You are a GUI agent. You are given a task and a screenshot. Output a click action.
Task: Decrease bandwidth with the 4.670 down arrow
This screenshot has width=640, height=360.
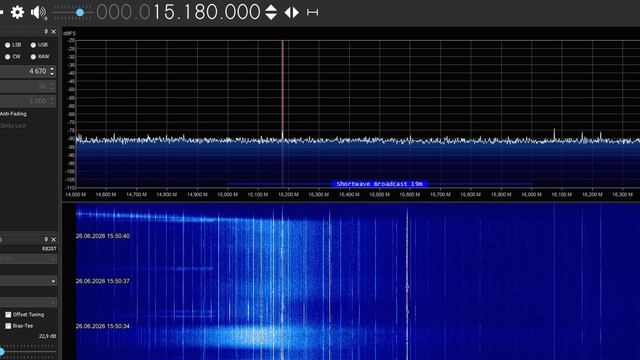click(x=52, y=74)
